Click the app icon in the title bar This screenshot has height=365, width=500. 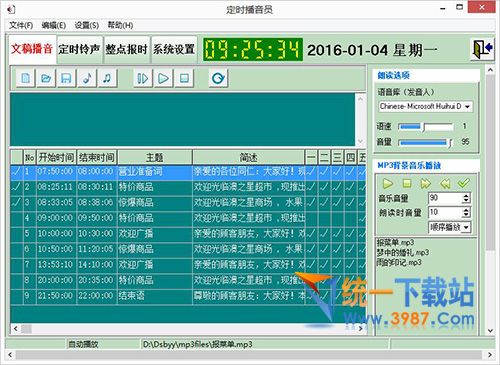11,9
